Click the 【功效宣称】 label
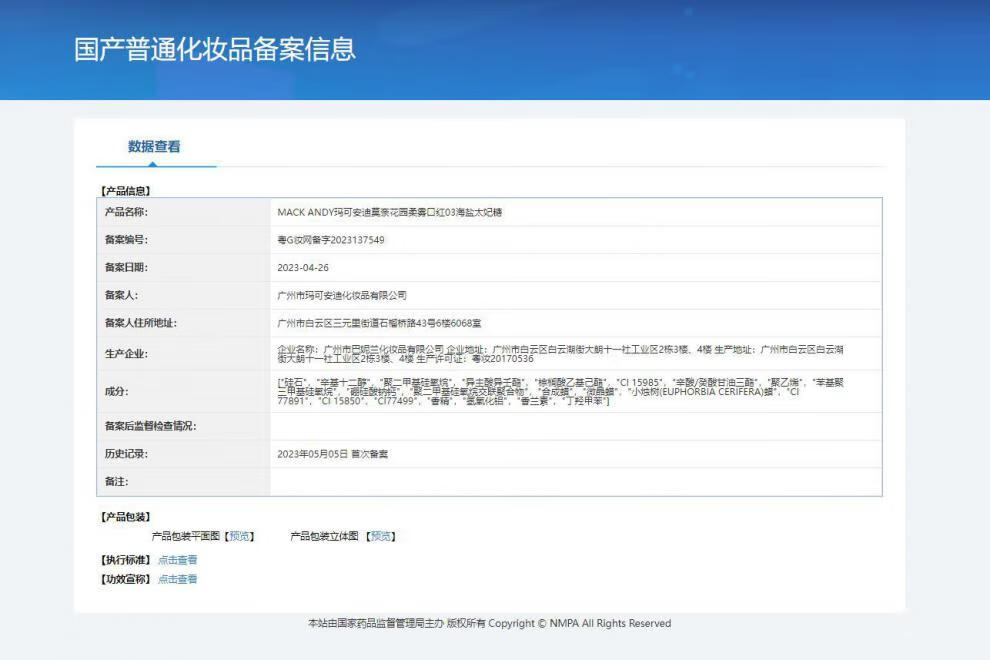990x660 pixels. click(x=126, y=579)
